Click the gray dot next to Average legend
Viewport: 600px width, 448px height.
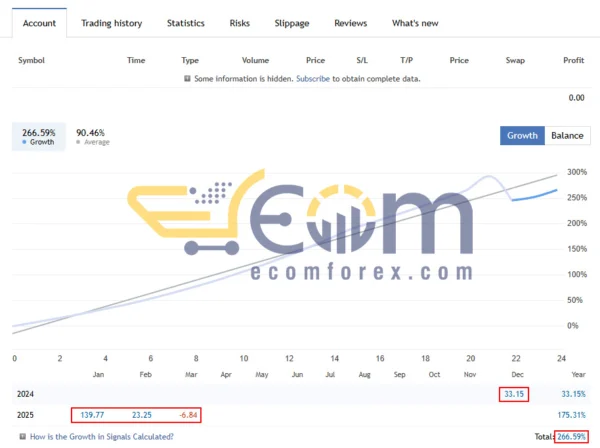[79, 142]
